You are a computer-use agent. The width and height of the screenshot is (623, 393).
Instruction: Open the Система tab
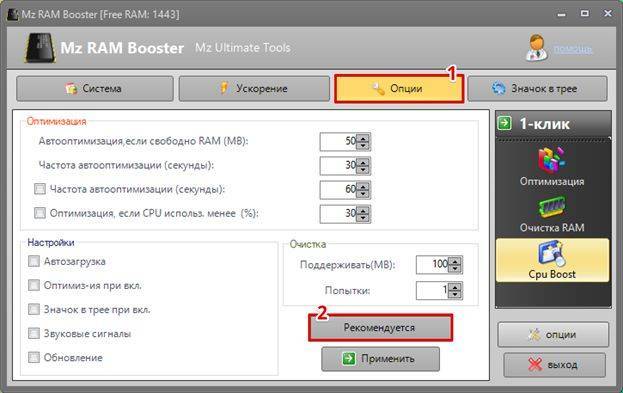(x=95, y=89)
